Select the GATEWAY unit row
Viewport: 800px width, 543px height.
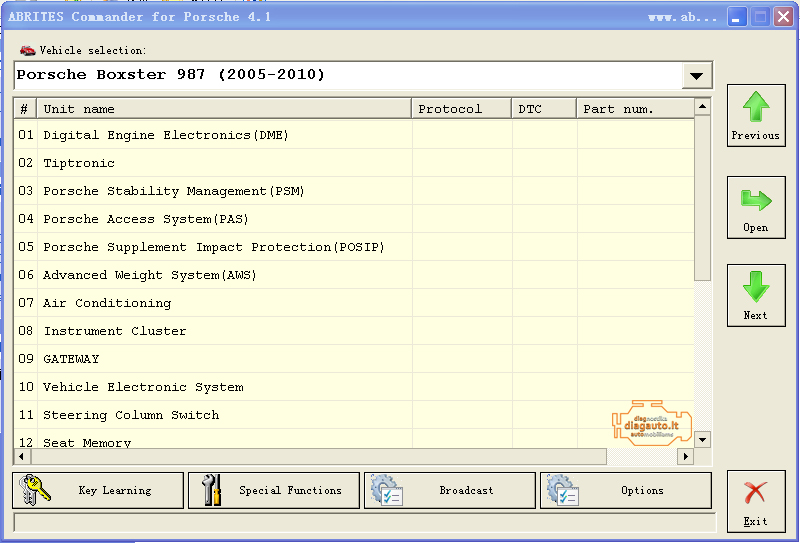71,359
